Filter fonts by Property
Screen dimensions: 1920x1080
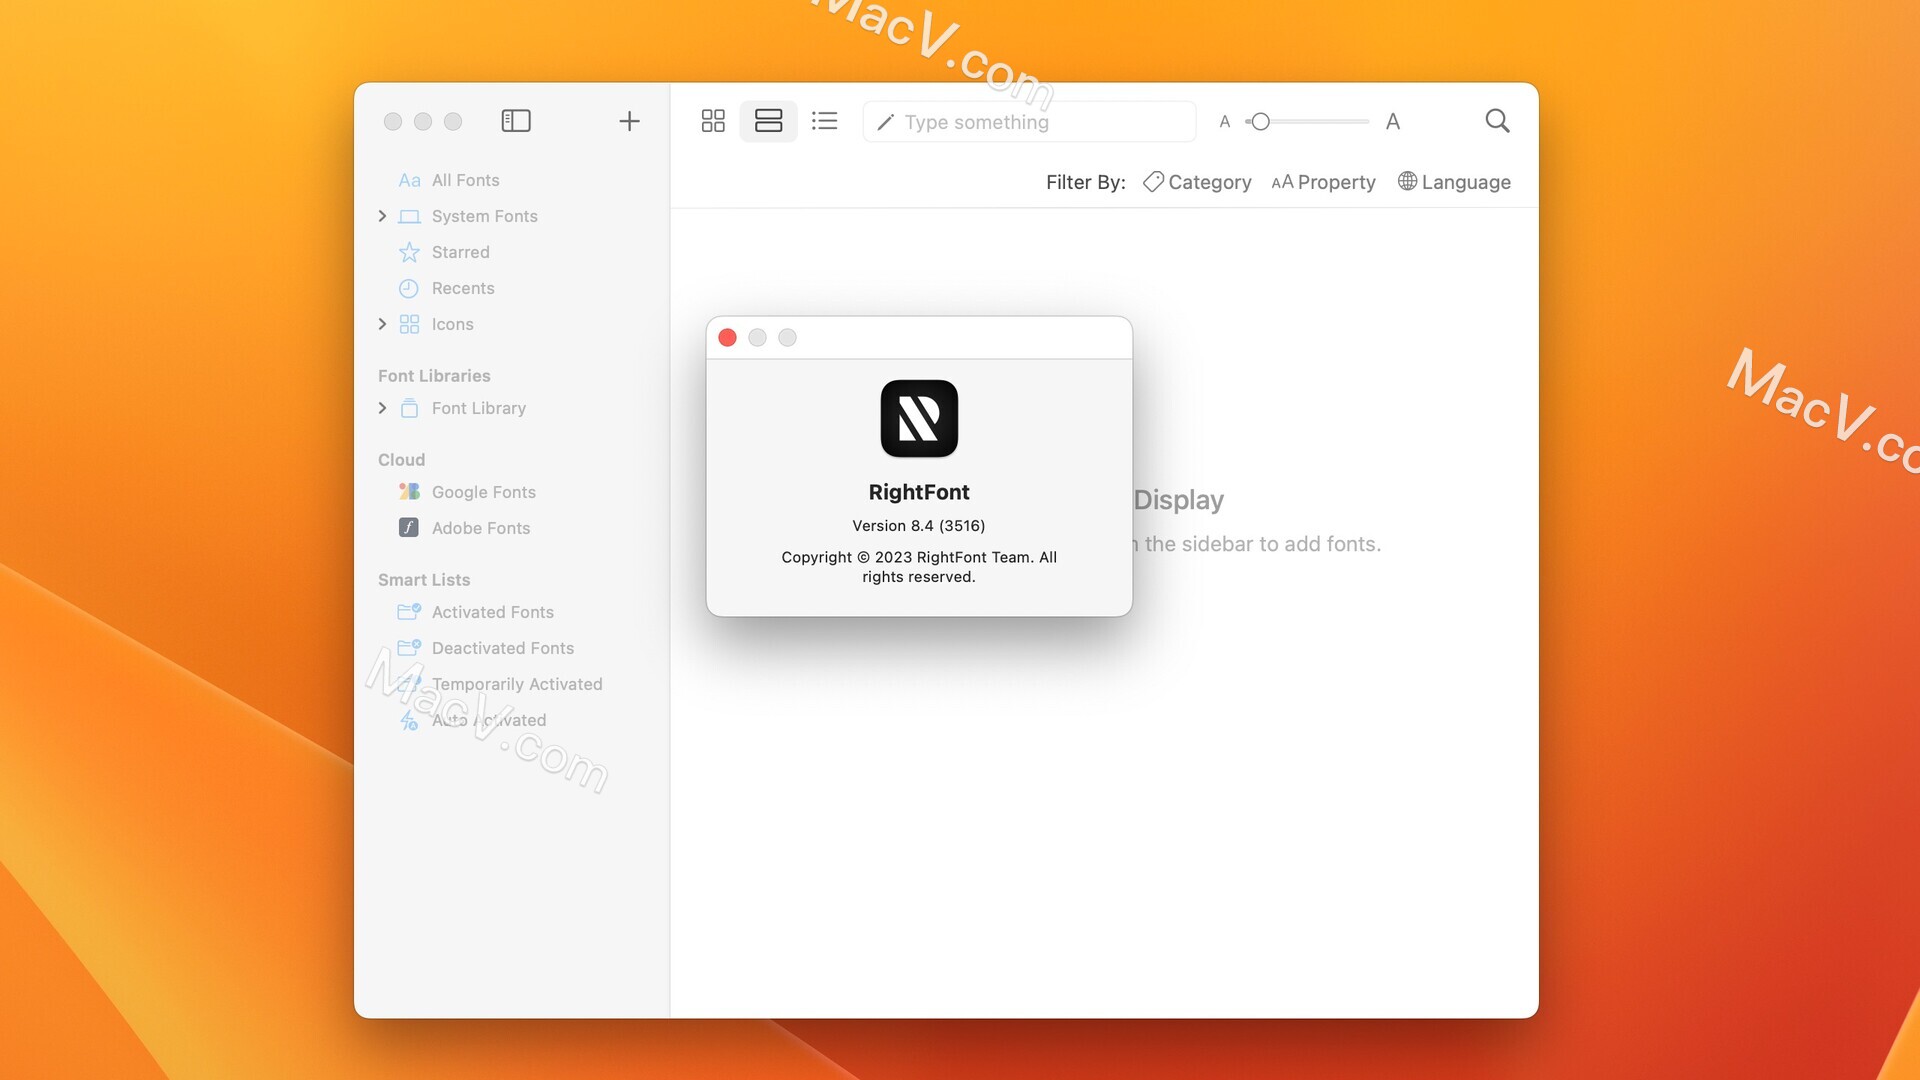1323,182
